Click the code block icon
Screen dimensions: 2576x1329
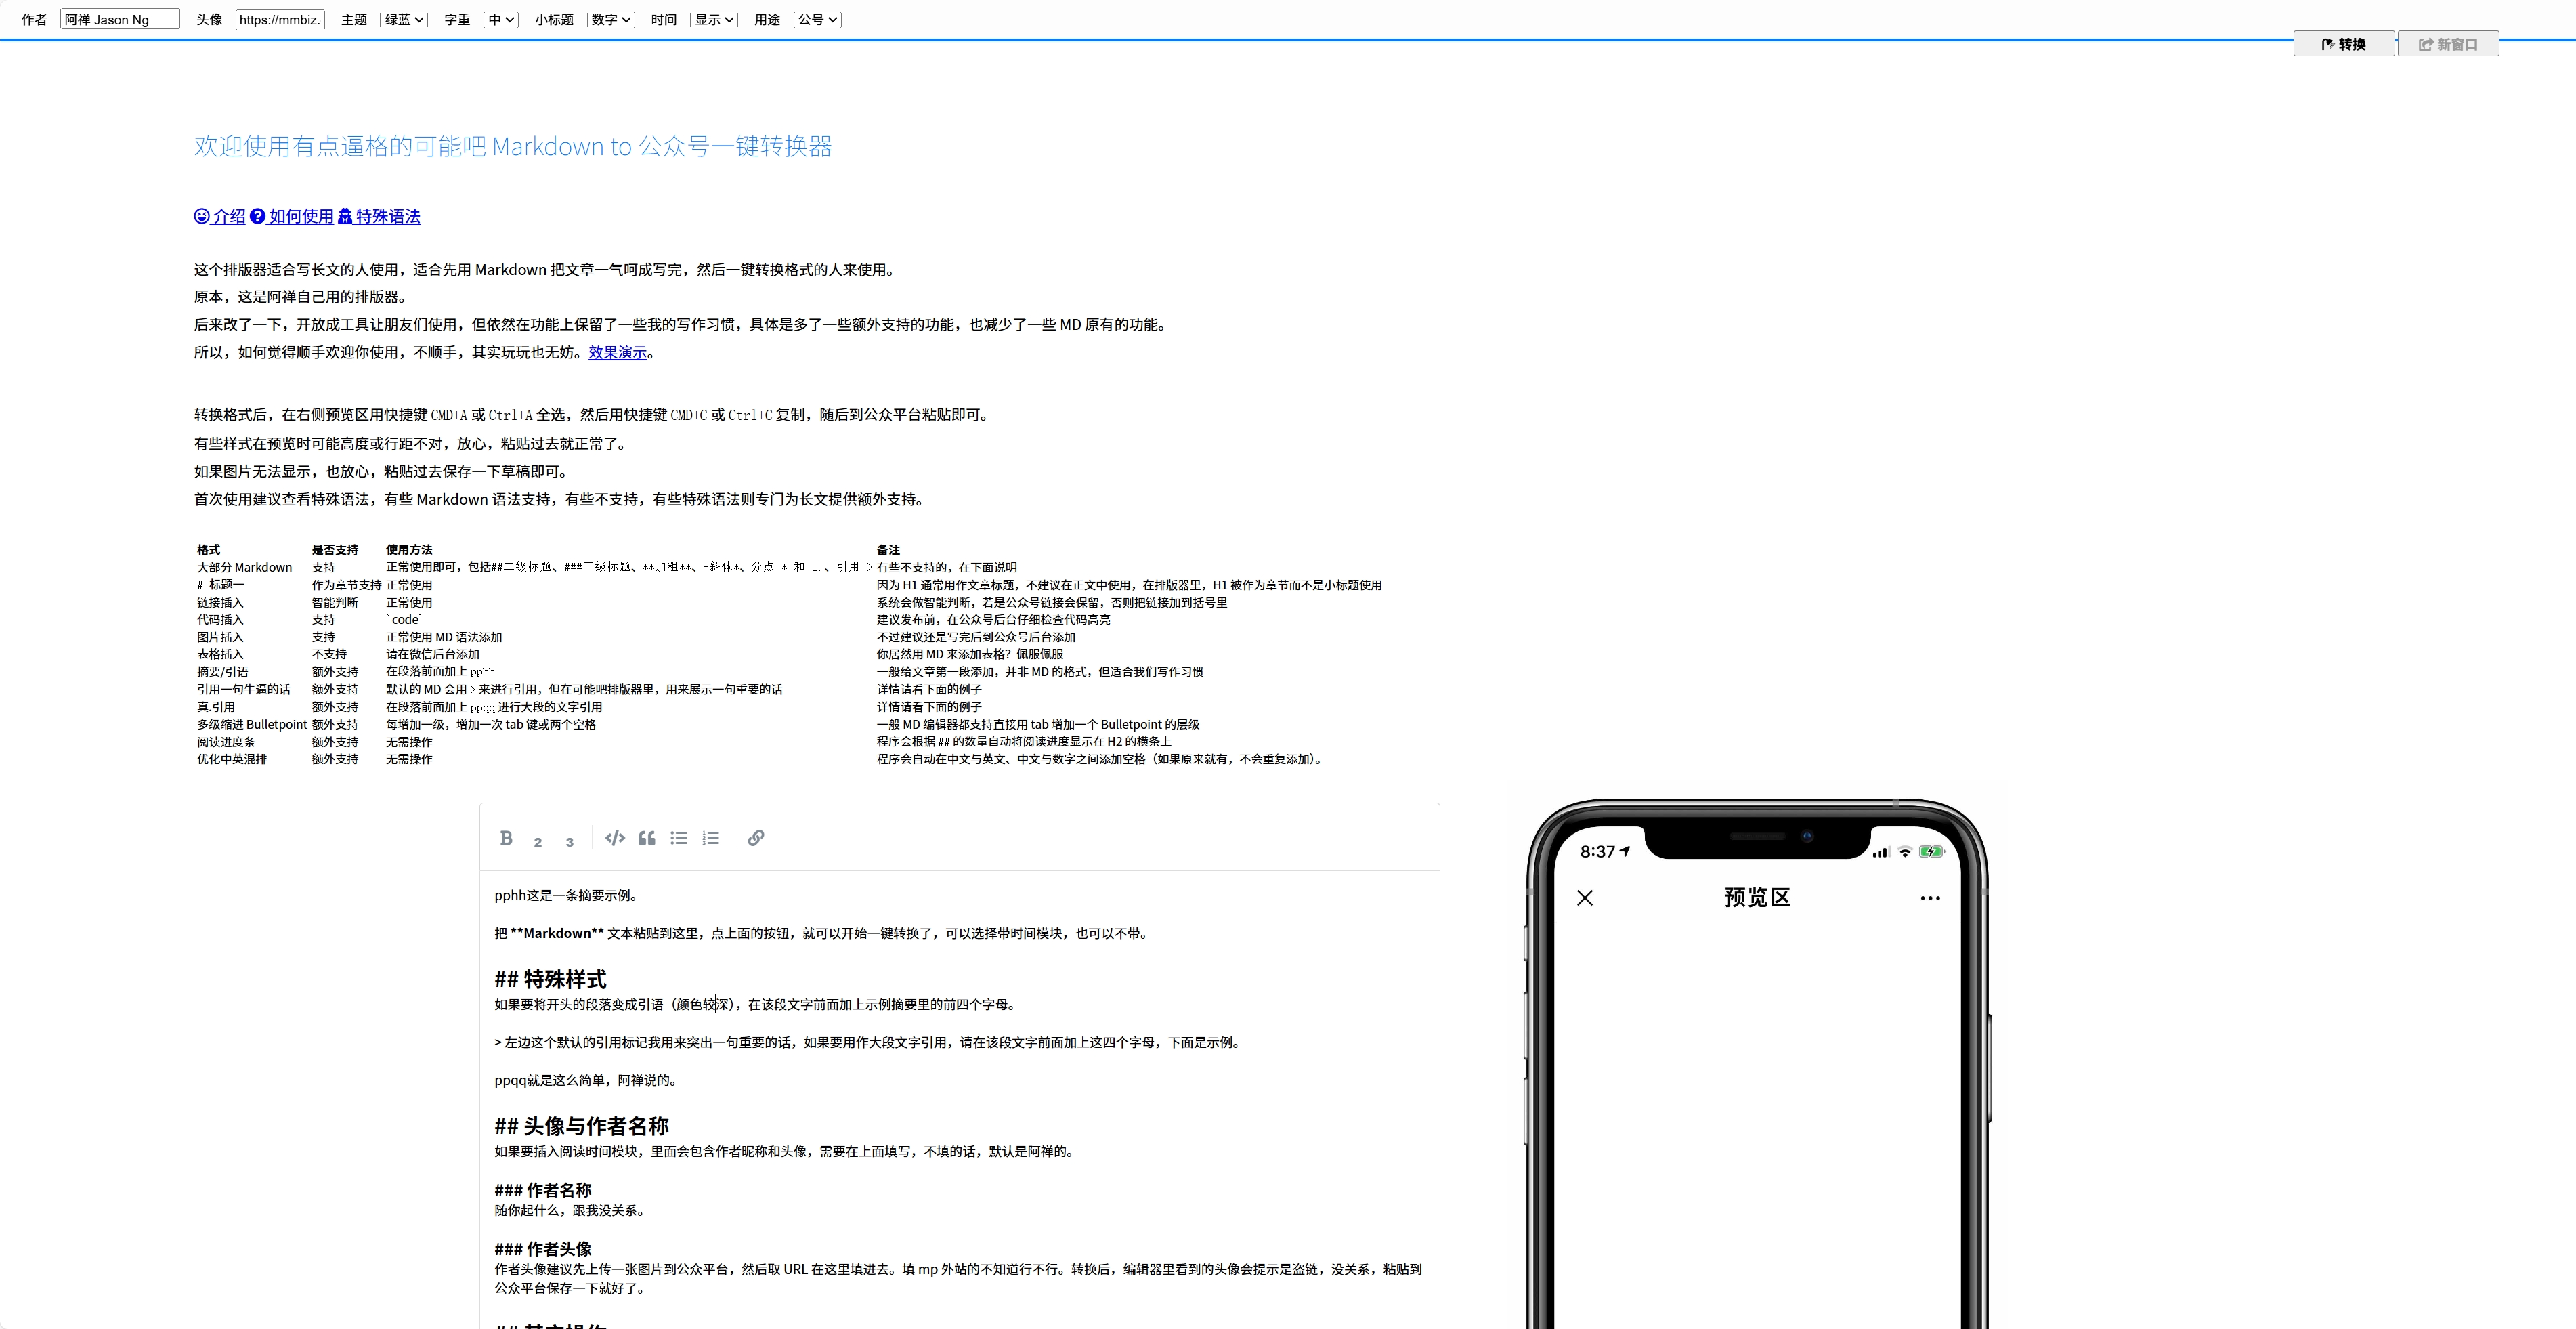tap(615, 838)
